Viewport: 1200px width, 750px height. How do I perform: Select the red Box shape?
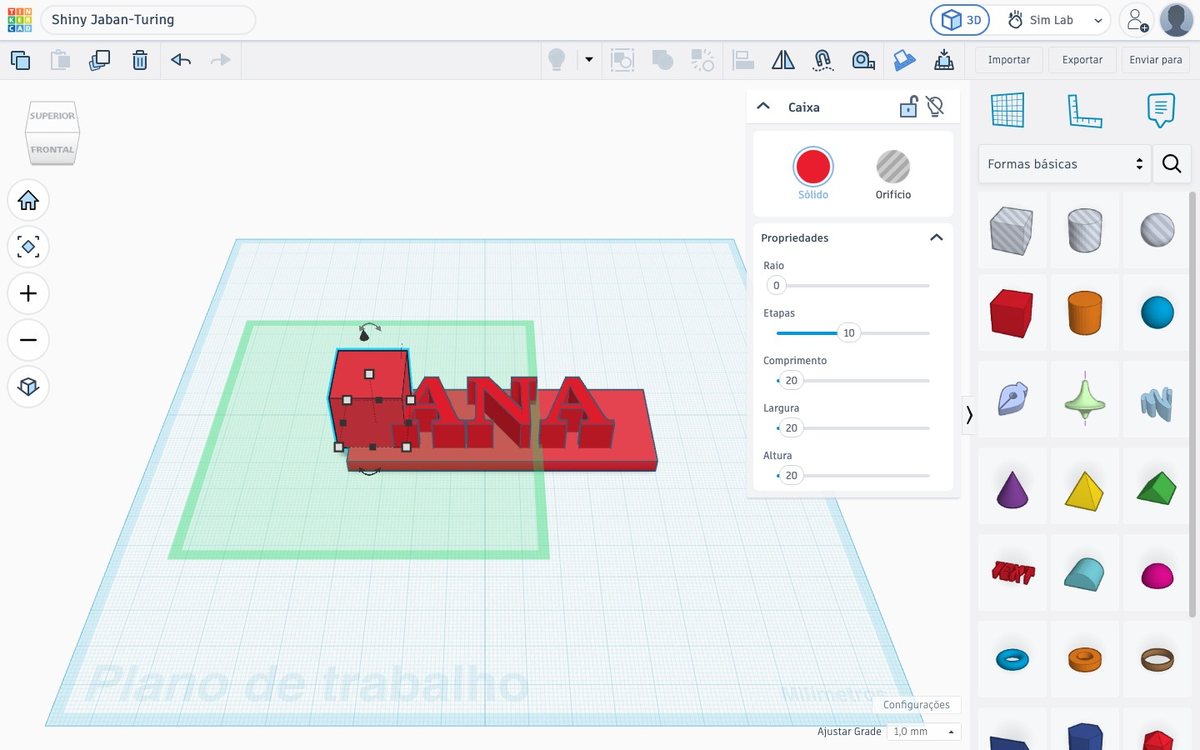1012,313
